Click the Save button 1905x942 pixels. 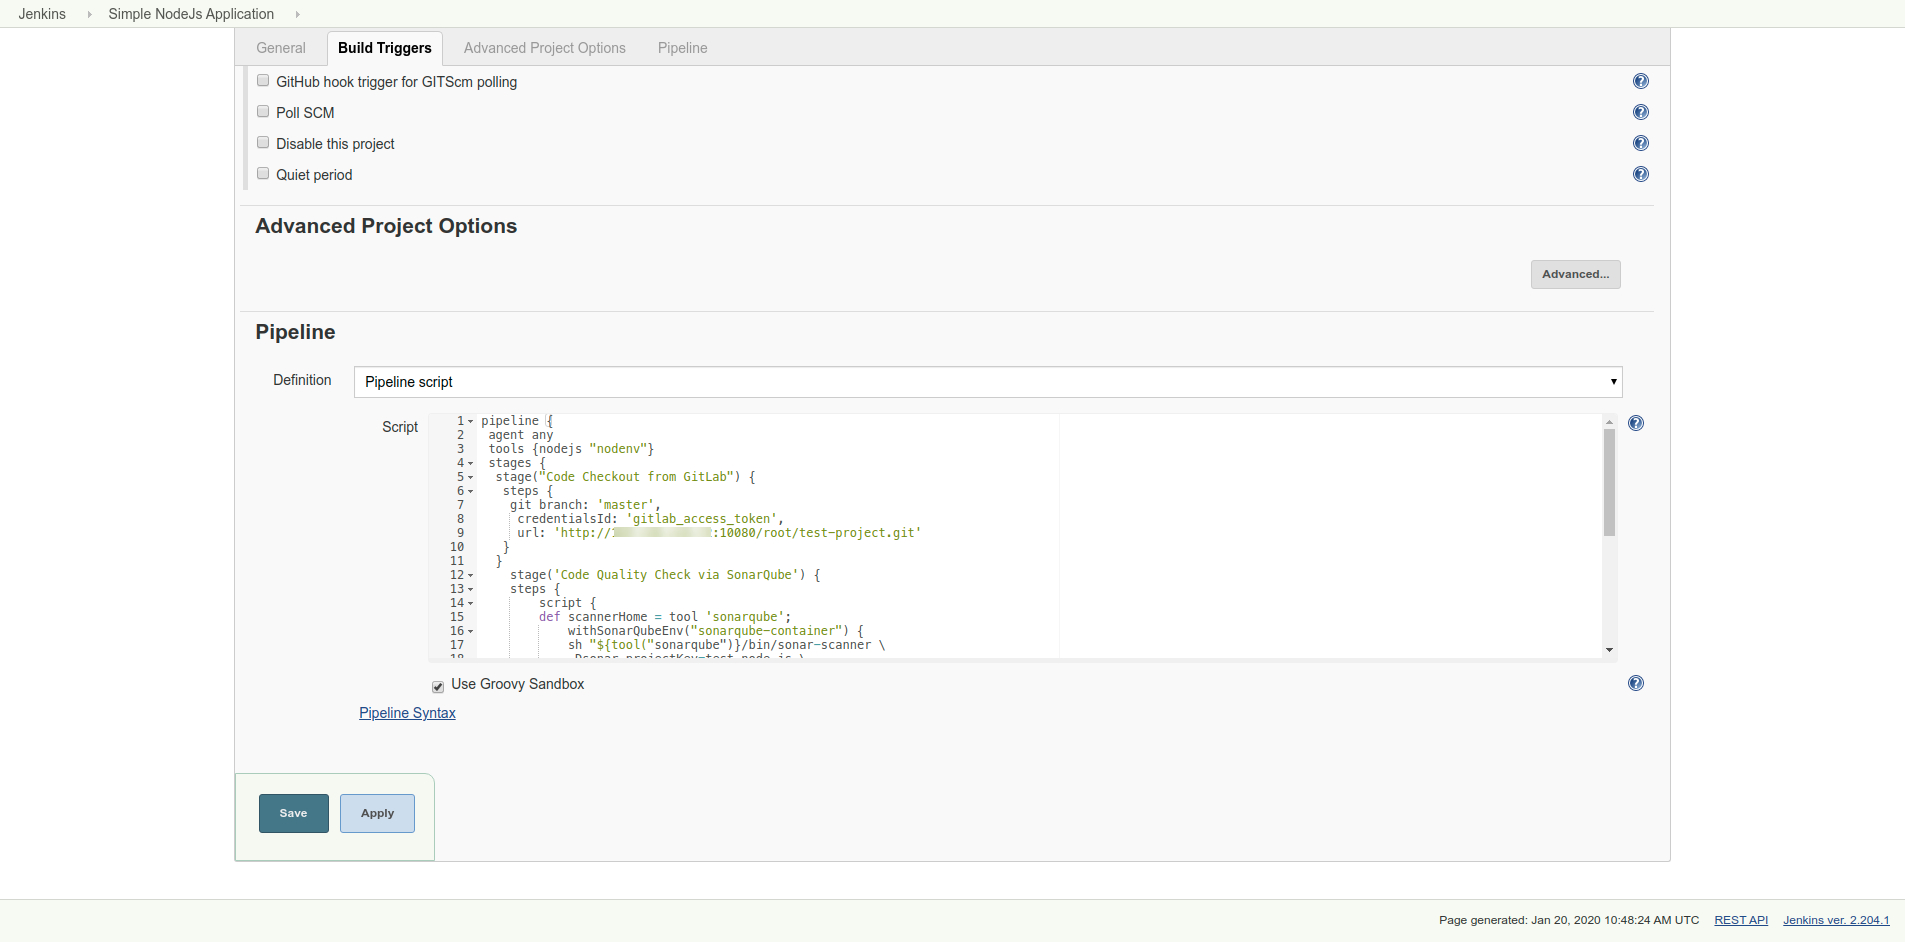293,814
